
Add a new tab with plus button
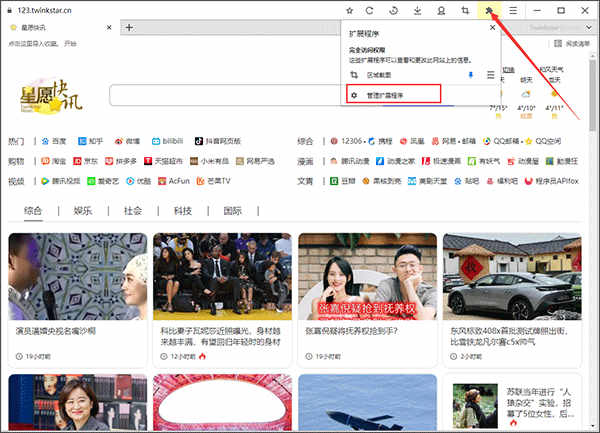pos(129,28)
